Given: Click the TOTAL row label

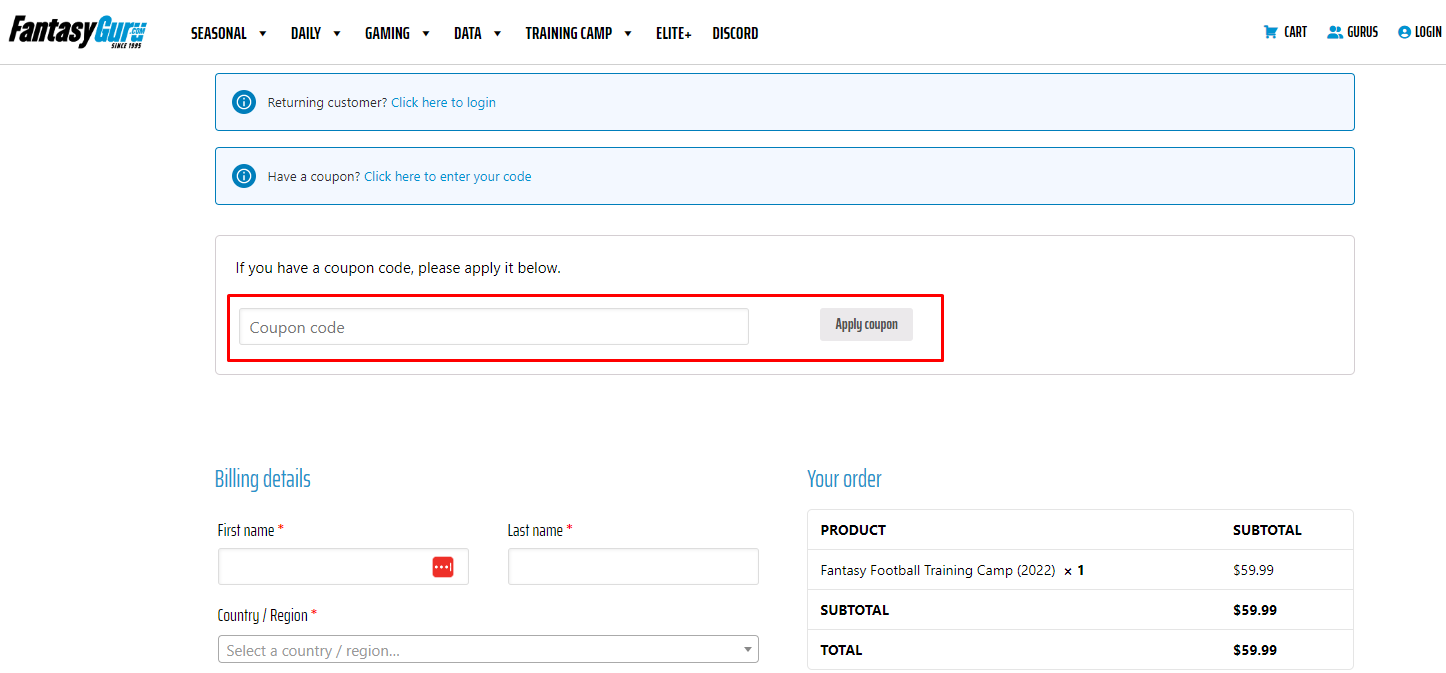Looking at the screenshot, I should 841,650.
